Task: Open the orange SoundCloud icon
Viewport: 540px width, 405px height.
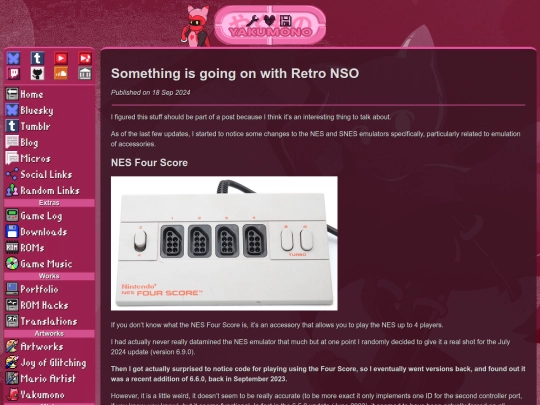Action: [x=61, y=73]
